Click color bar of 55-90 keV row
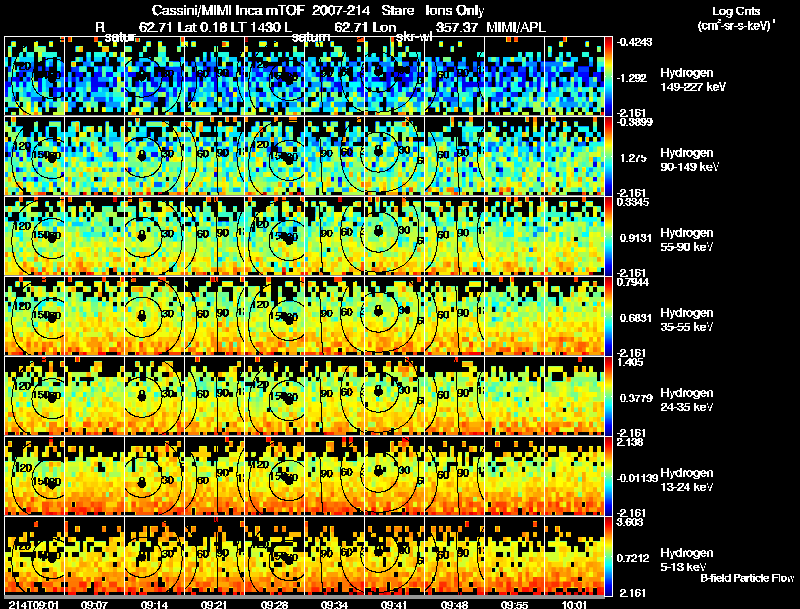 pyautogui.click(x=608, y=236)
